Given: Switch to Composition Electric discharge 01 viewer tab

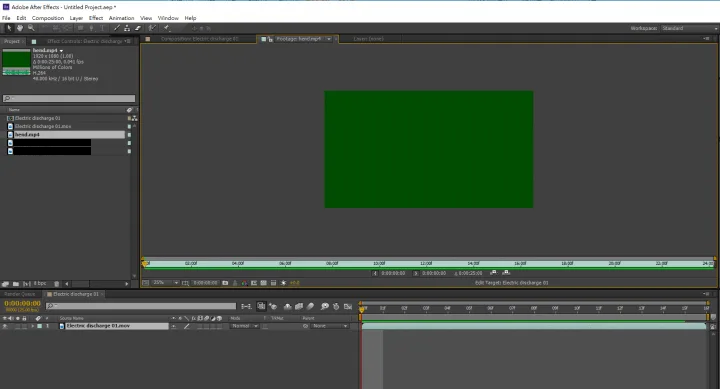Looking at the screenshot, I should coord(199,39).
